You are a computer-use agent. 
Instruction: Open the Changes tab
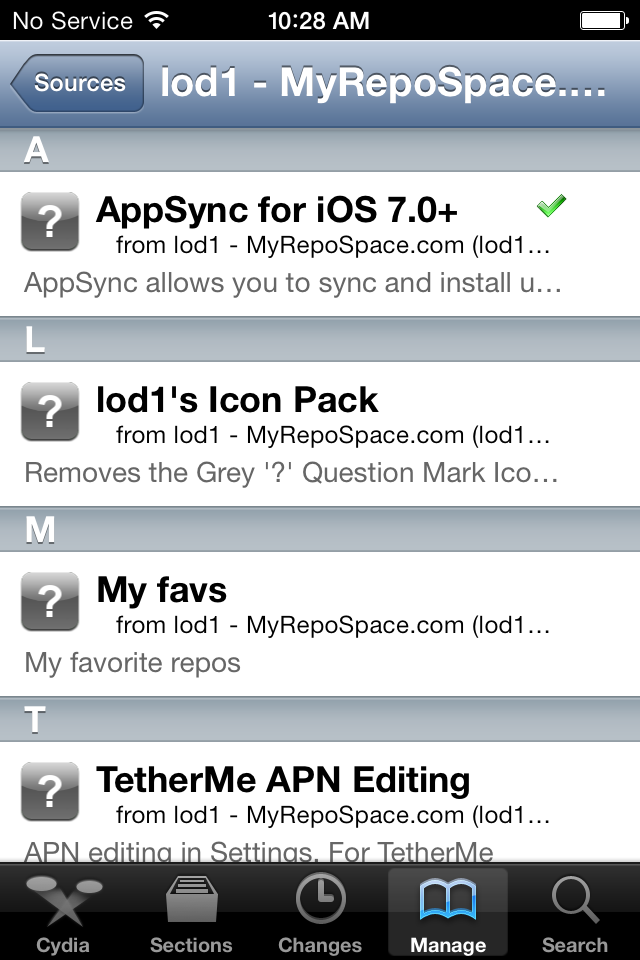pyautogui.click(x=320, y=912)
